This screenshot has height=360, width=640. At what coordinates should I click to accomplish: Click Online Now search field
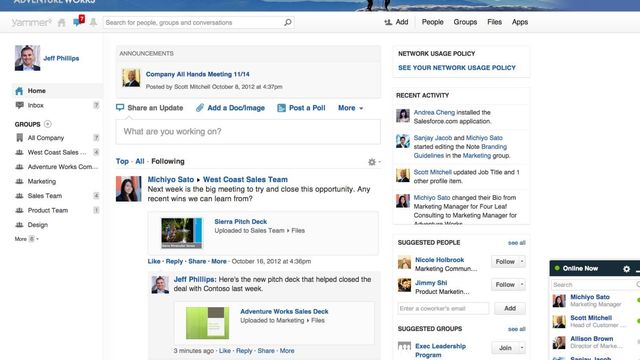(x=594, y=284)
